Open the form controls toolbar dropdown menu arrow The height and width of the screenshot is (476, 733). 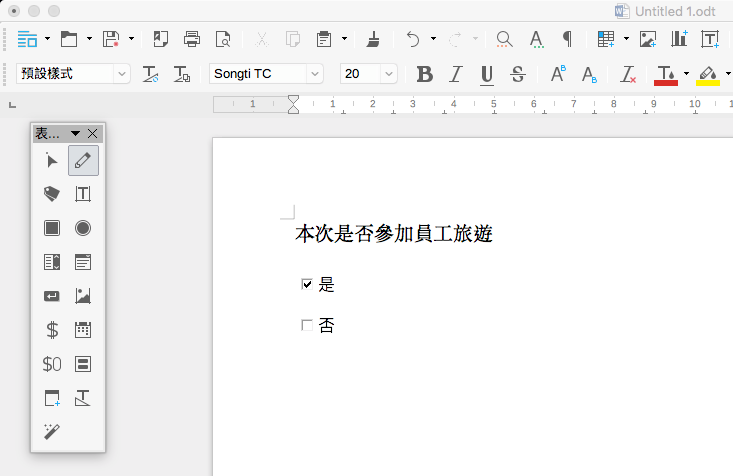75,133
